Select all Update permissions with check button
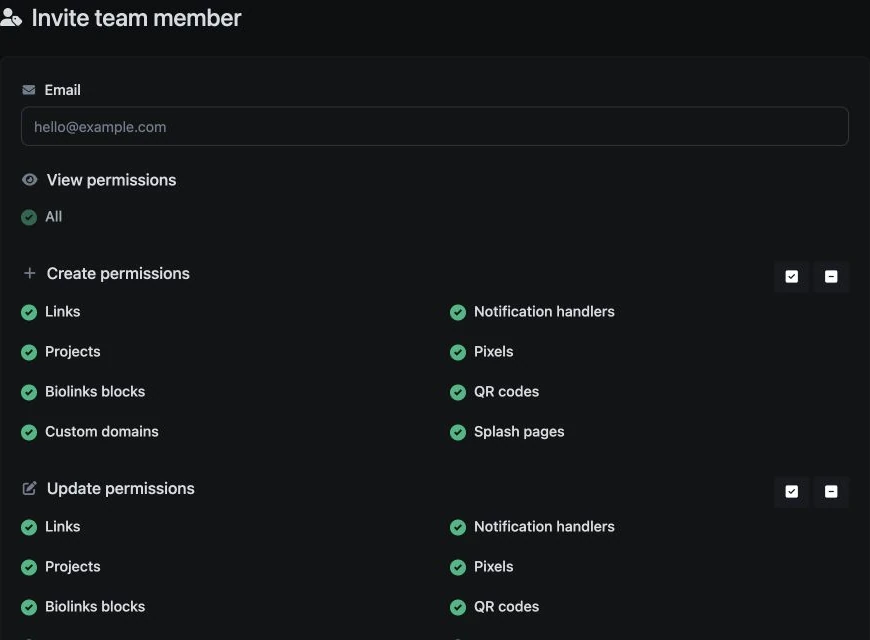The image size is (870, 640). point(792,491)
